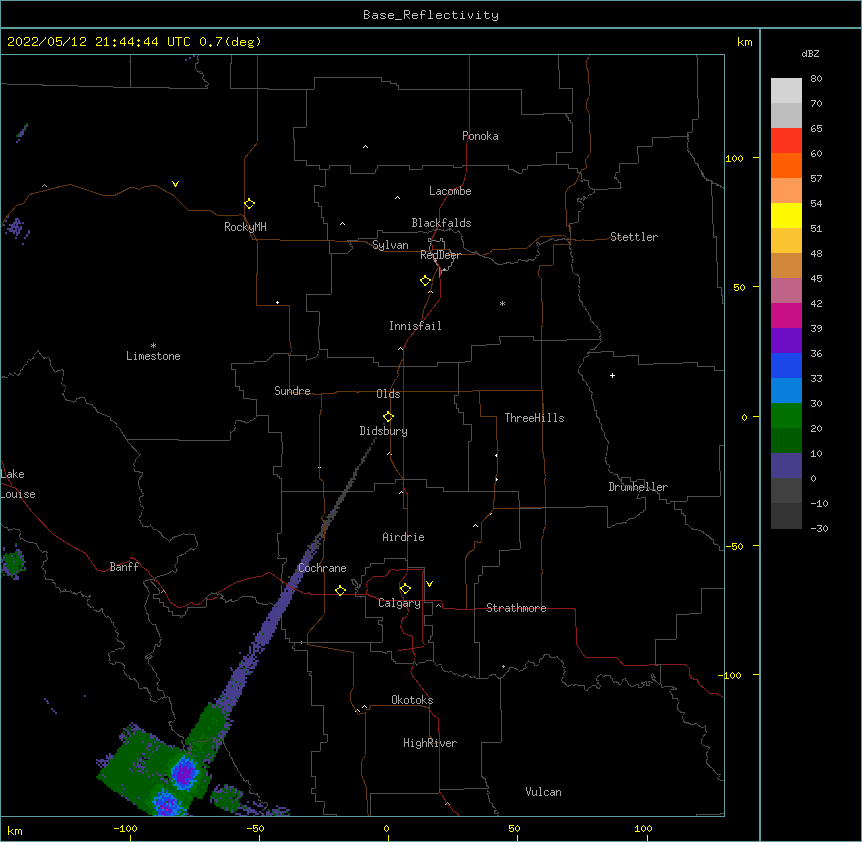Click the -100 tick on the bottom axis
Viewport: 862px width, 842px height.
pos(125,828)
